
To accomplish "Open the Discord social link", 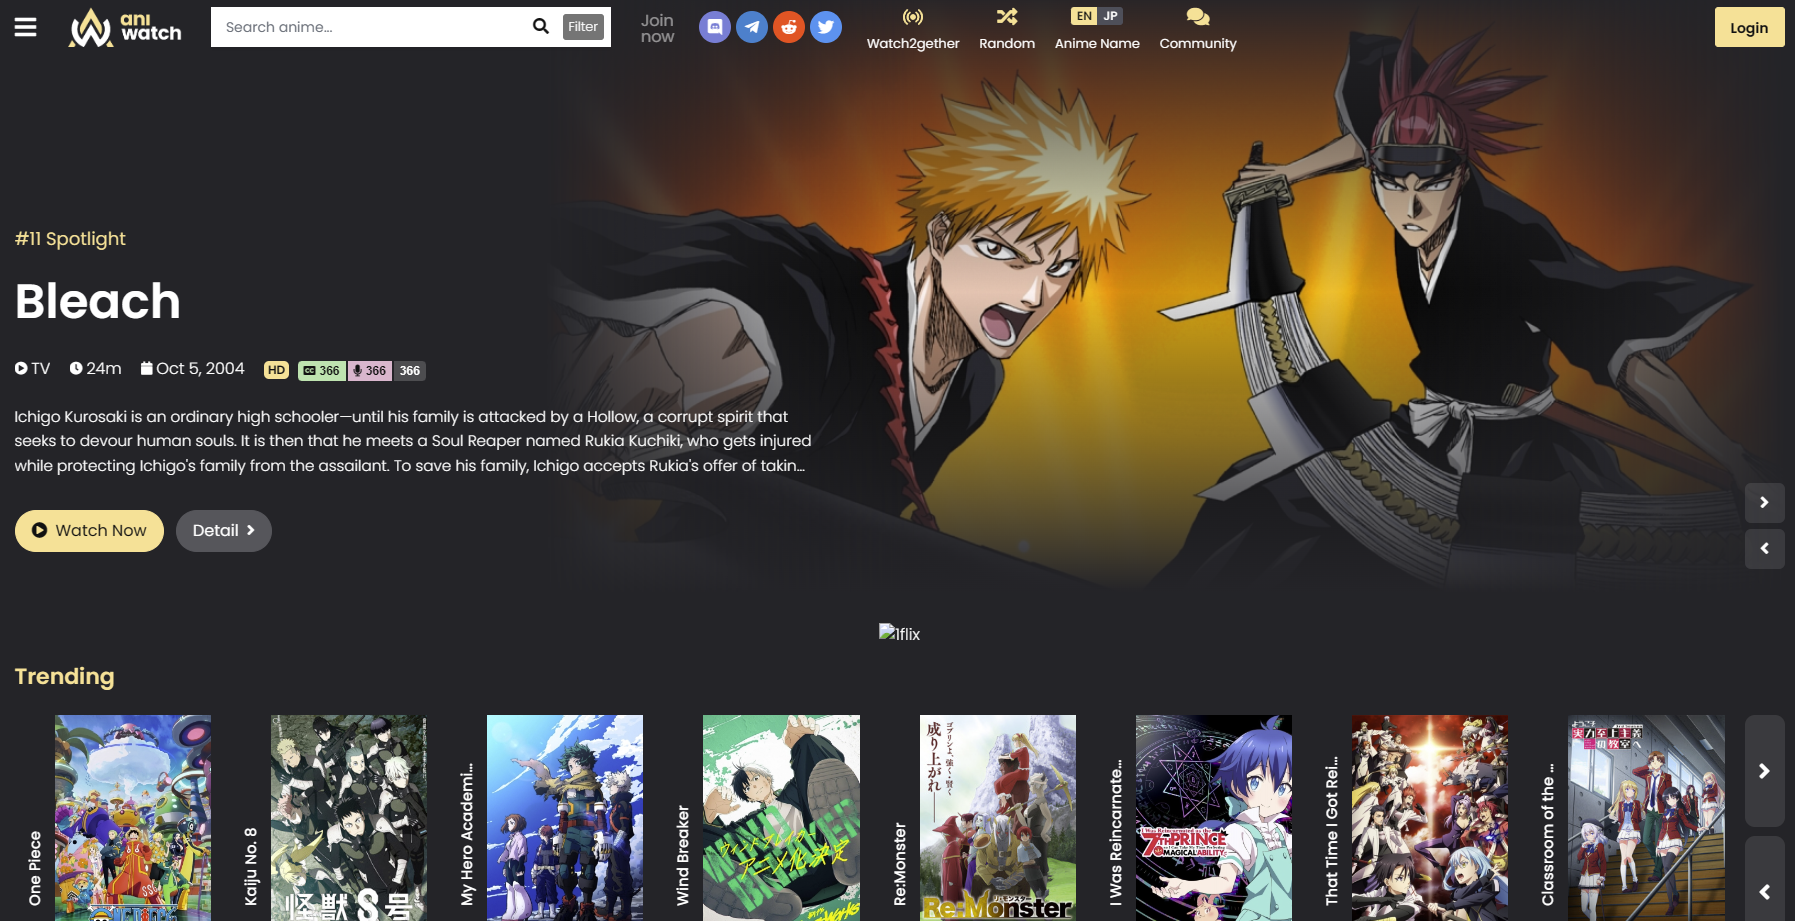I will click(x=714, y=27).
